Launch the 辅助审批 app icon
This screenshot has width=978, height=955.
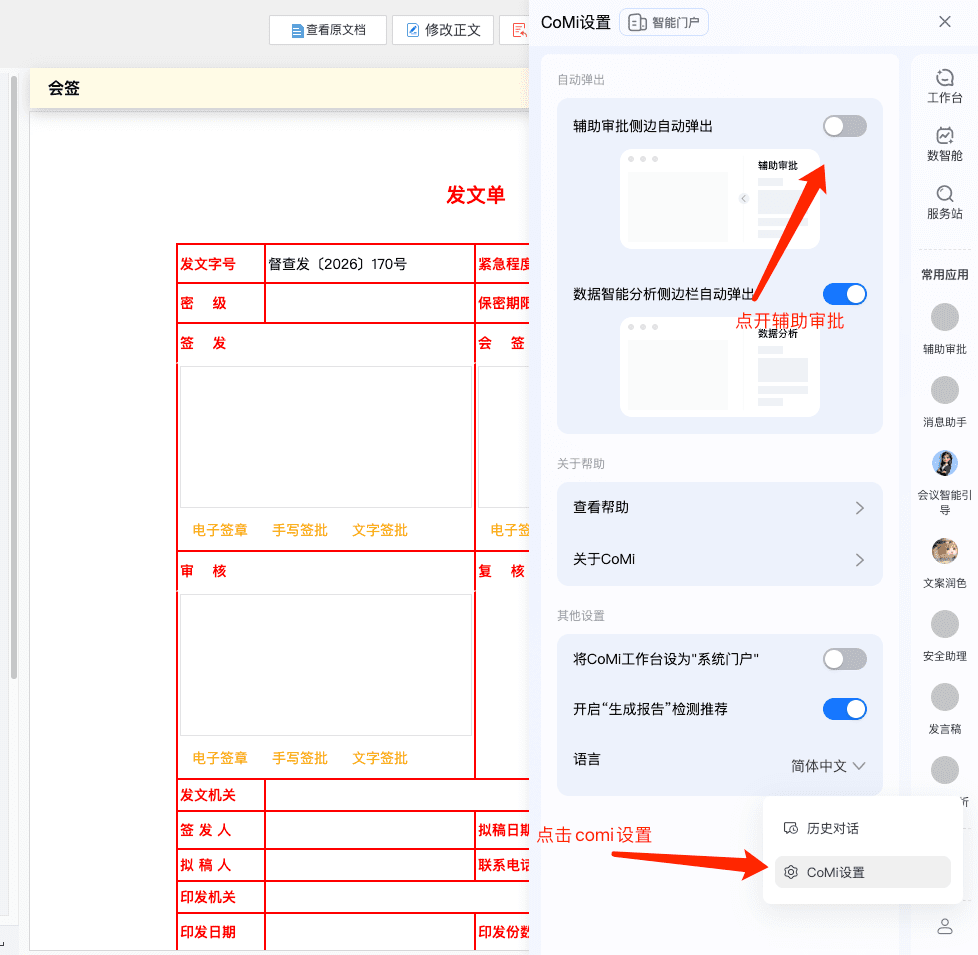pyautogui.click(x=944, y=317)
